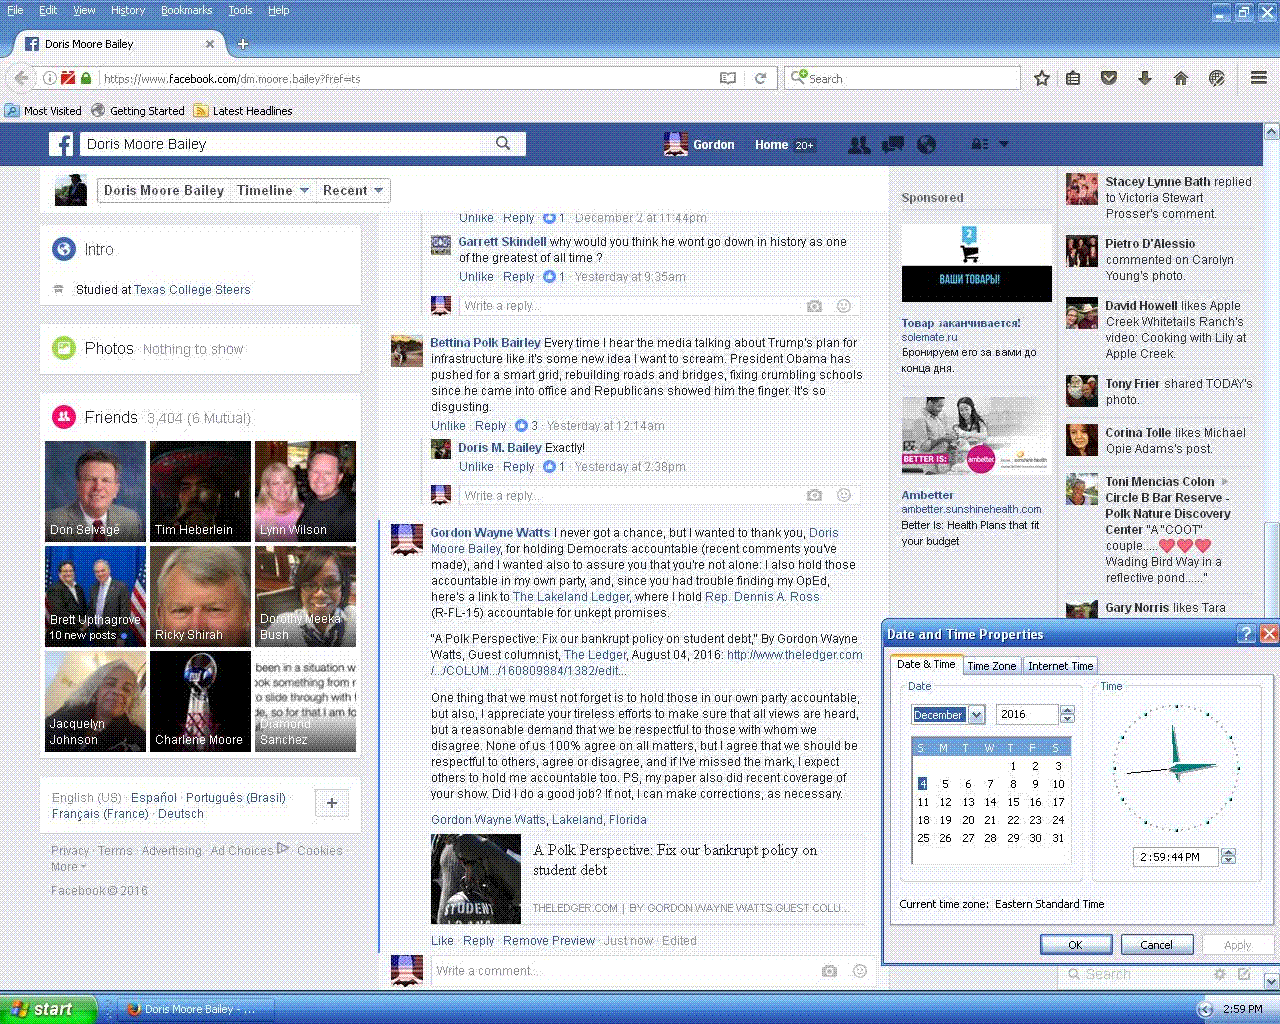This screenshot has height=1024, width=1280.
Task: Open The Lakeland Ledger link
Action: coord(571,597)
